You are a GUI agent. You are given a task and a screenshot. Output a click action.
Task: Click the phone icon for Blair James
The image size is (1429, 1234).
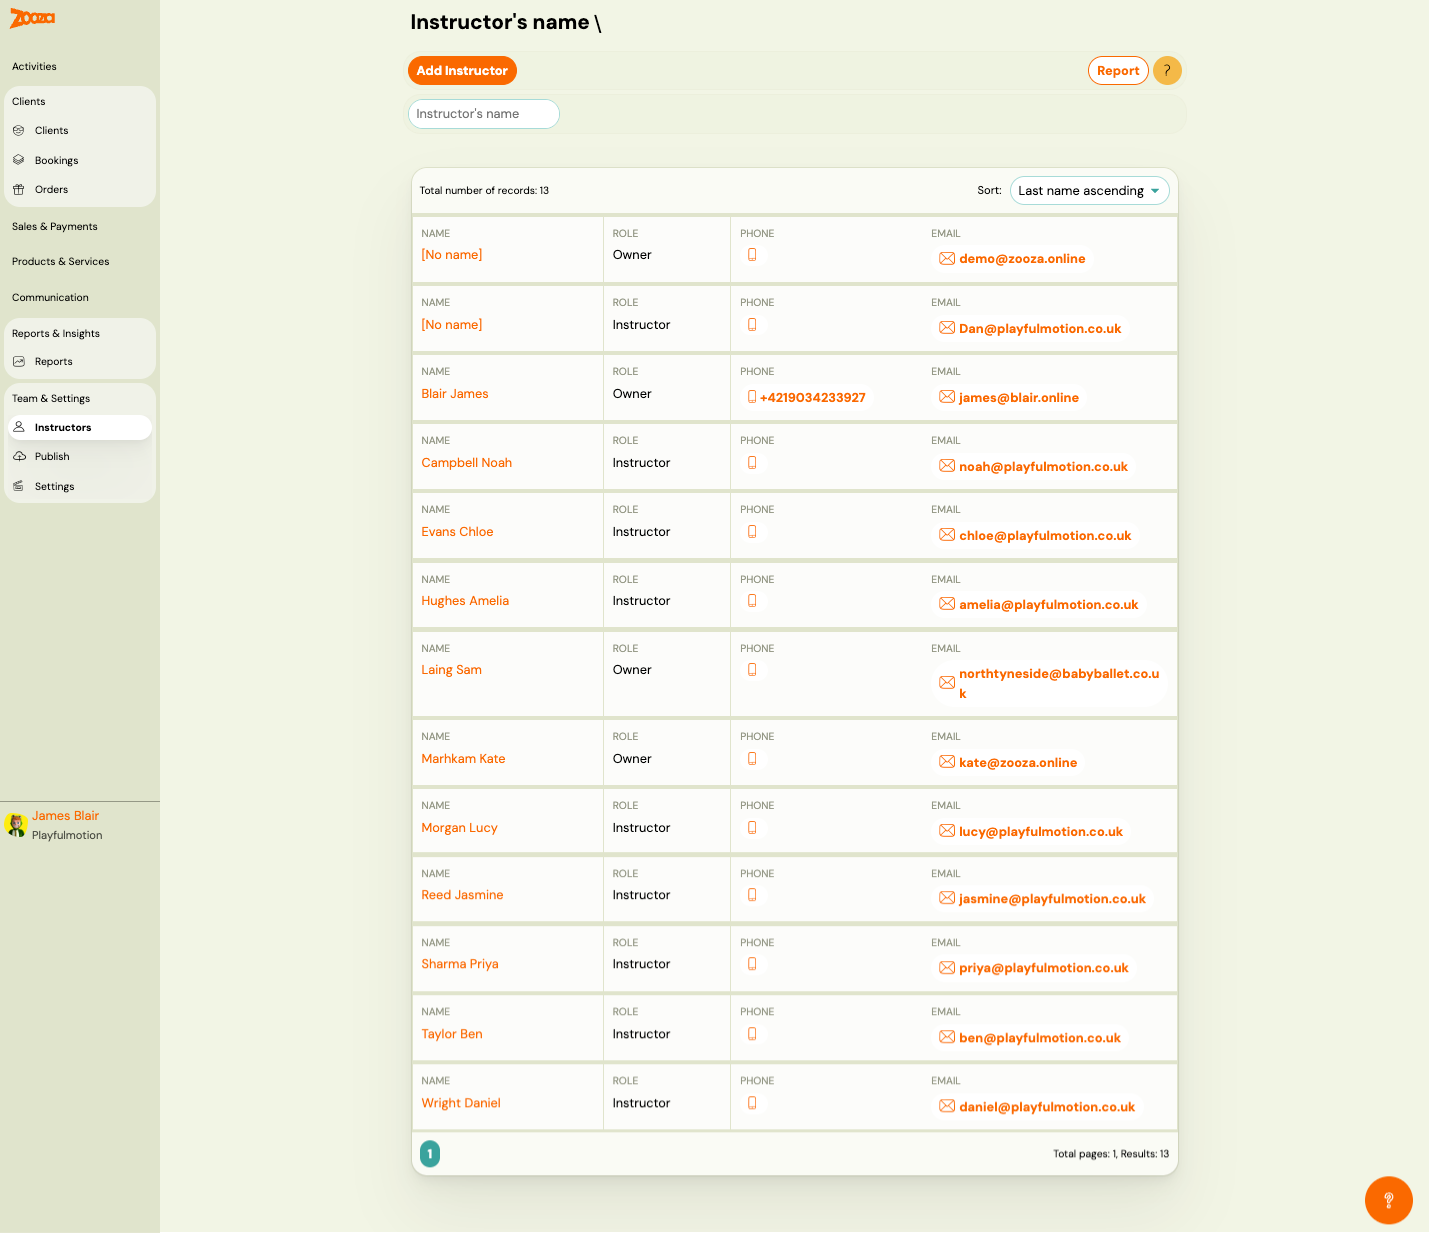[x=751, y=396]
